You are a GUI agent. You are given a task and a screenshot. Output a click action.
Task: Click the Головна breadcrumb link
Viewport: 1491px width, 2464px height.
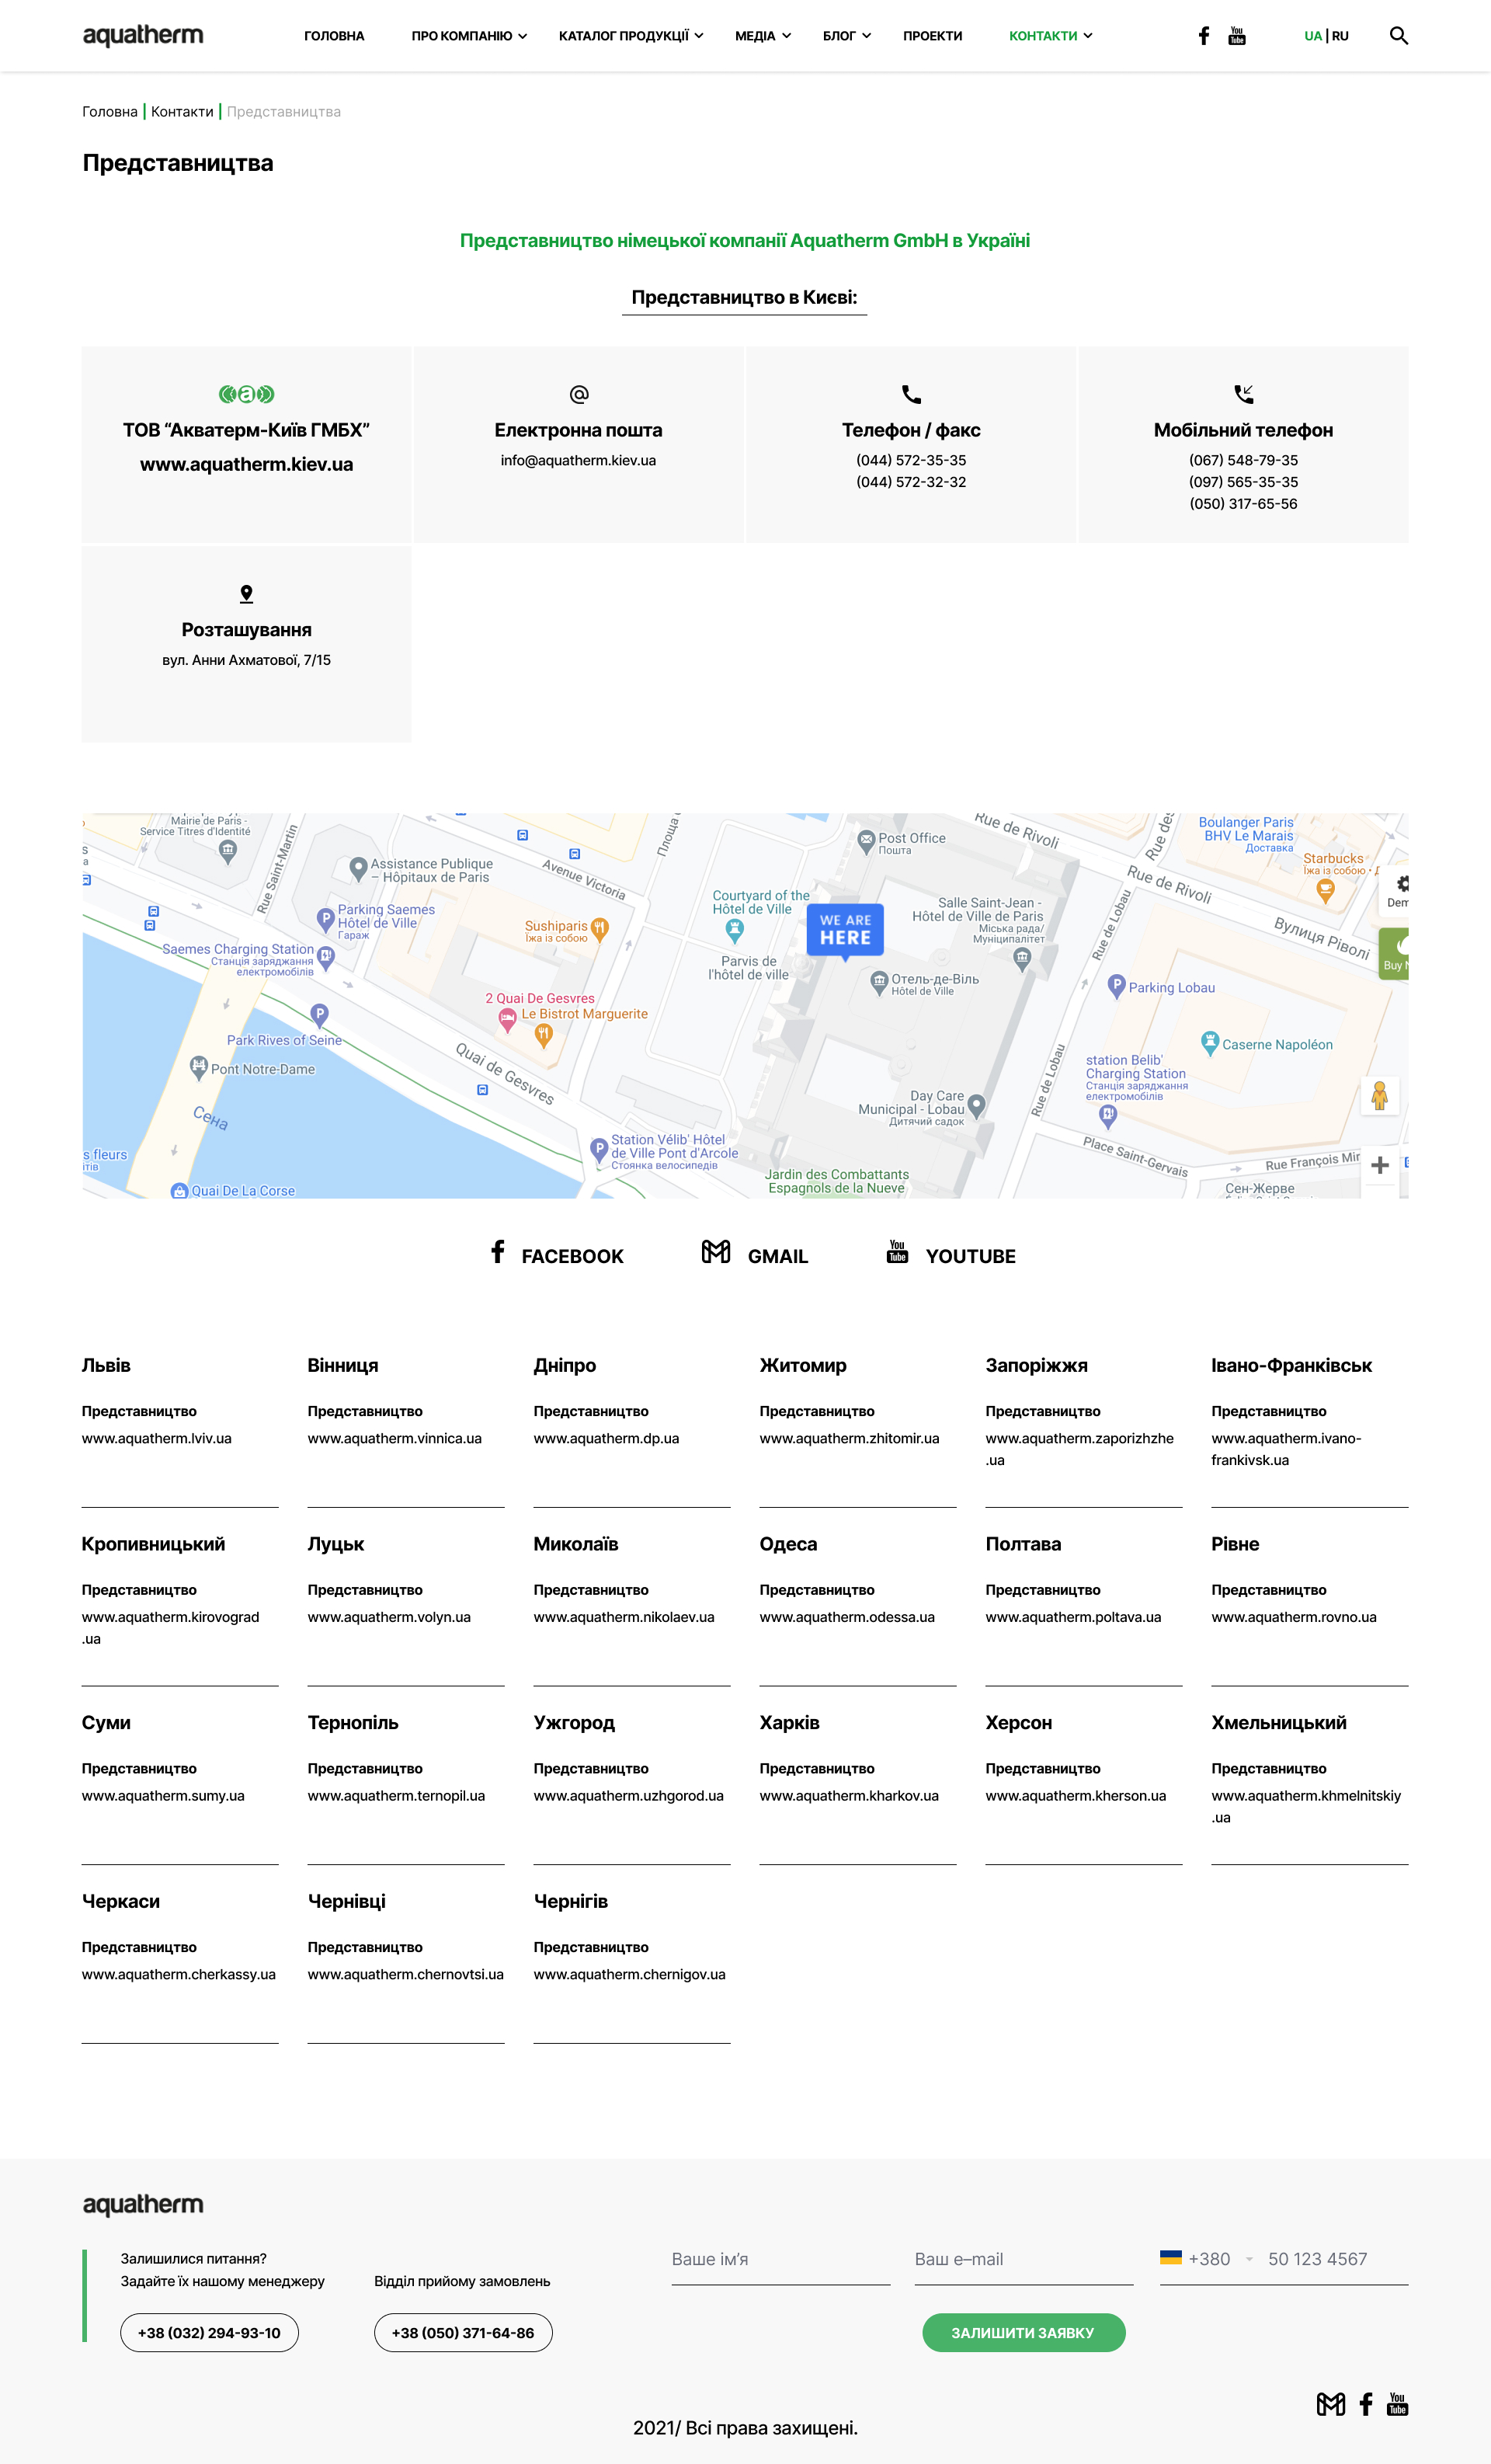(x=110, y=112)
